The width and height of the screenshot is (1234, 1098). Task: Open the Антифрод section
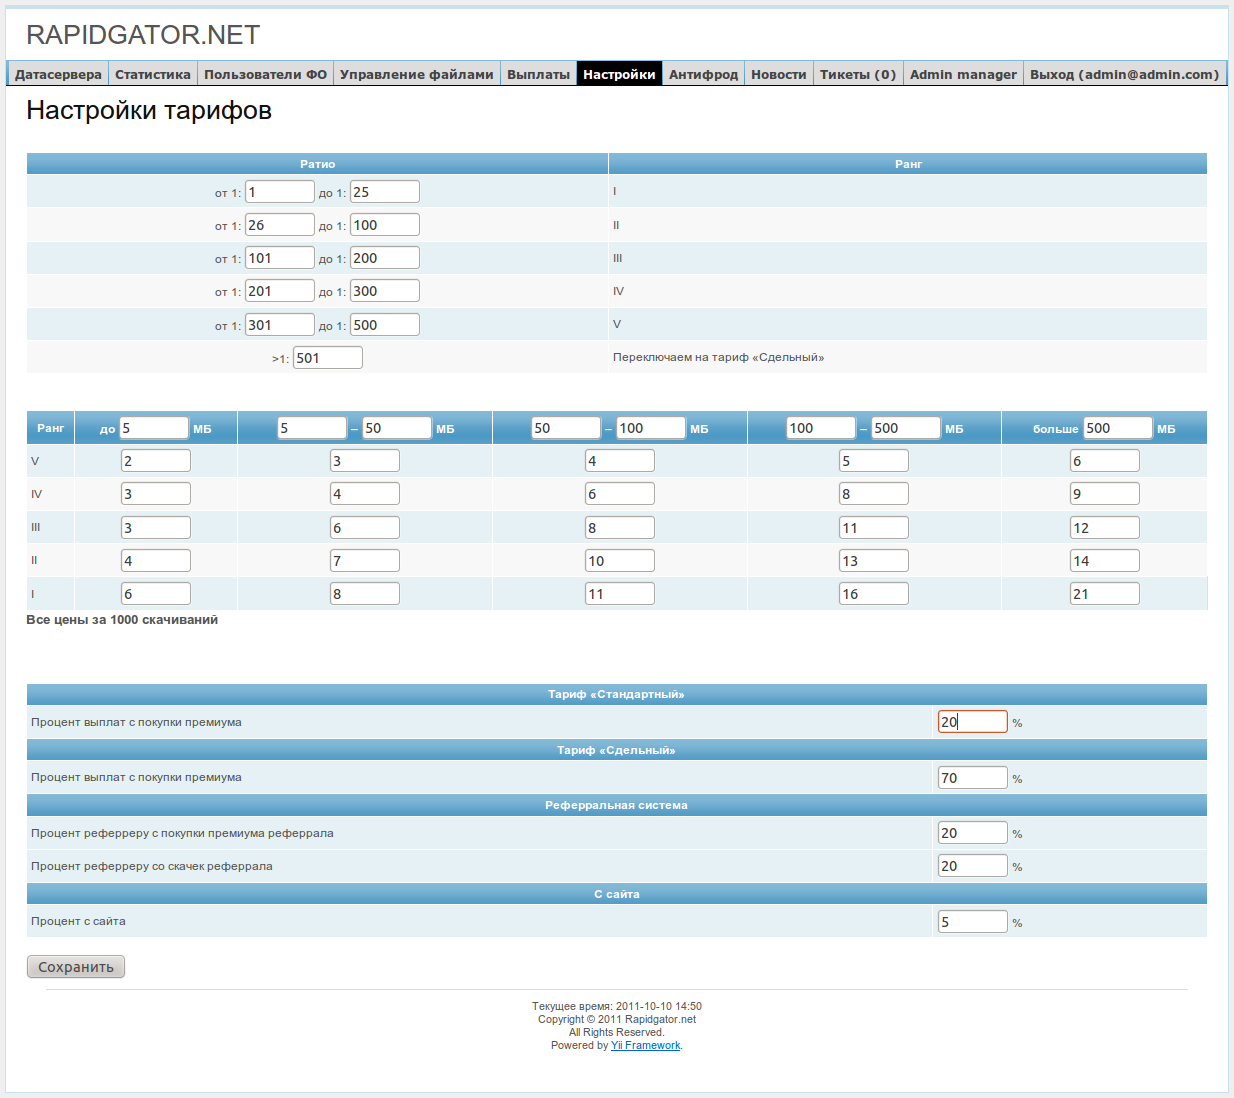pyautogui.click(x=703, y=74)
